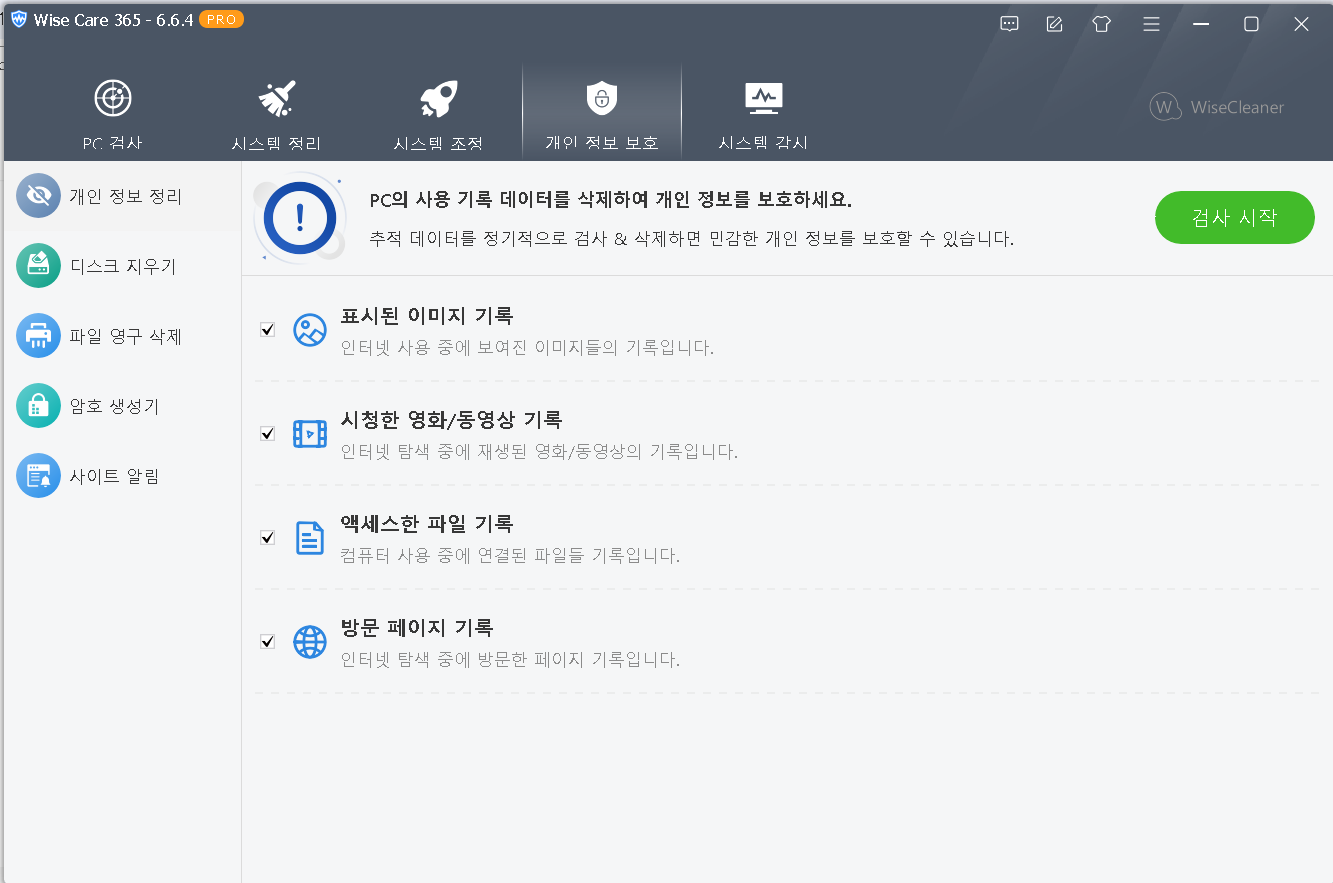Click the exclamation mark info graphic
This screenshot has width=1333, height=883.
click(300, 217)
